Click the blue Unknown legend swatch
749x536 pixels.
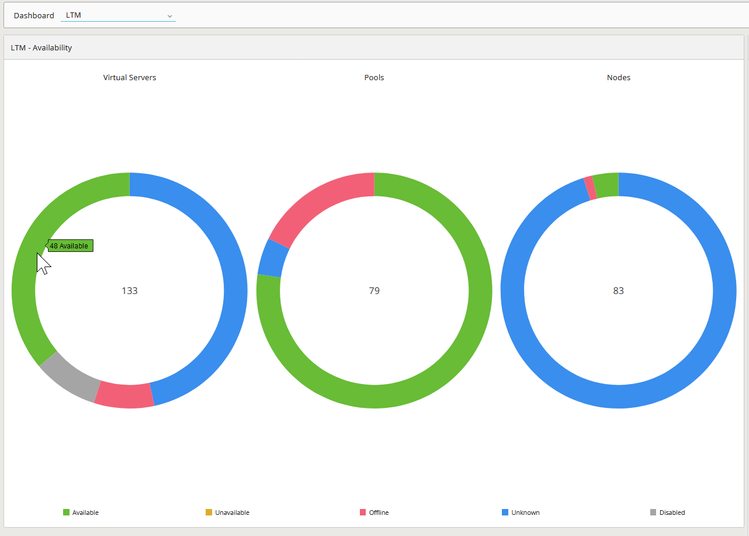pos(505,512)
